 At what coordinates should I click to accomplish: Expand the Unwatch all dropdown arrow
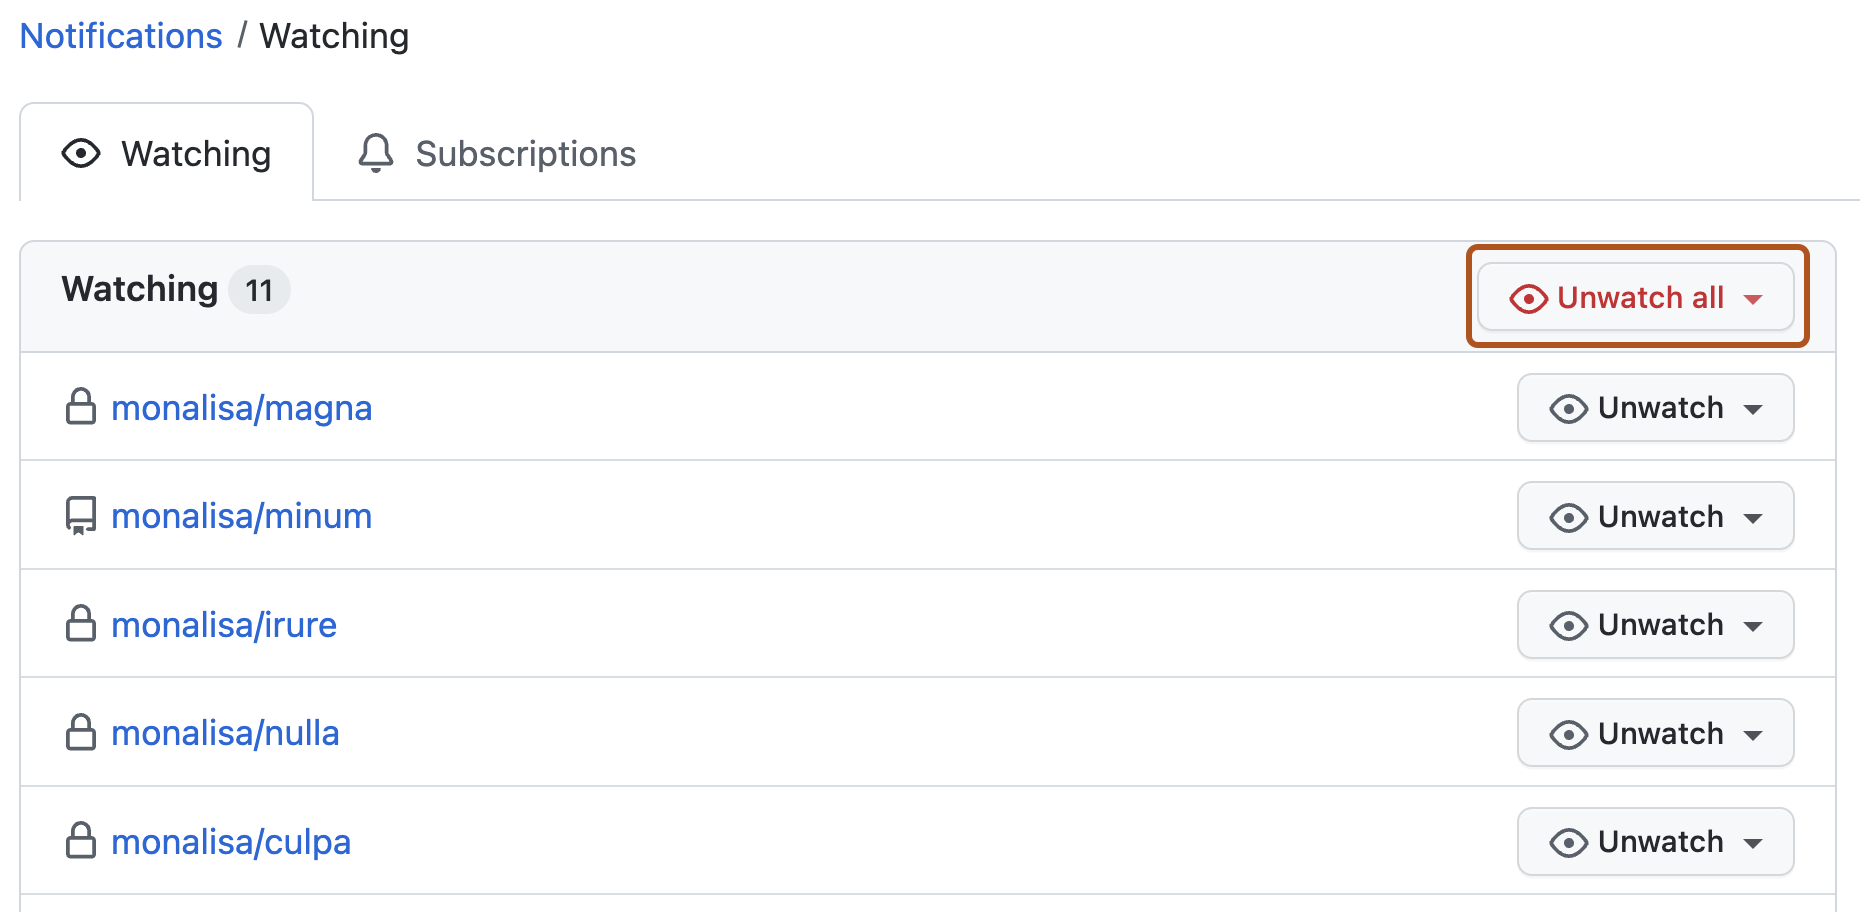[x=1753, y=299]
